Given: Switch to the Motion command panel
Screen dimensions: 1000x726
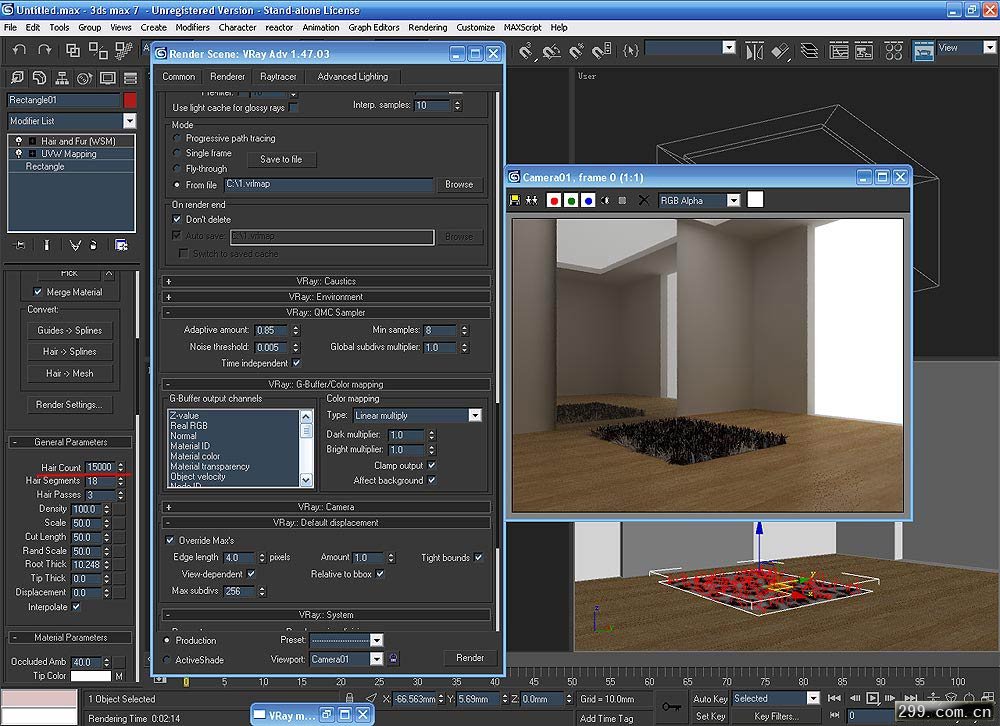Looking at the screenshot, I should [x=84, y=78].
